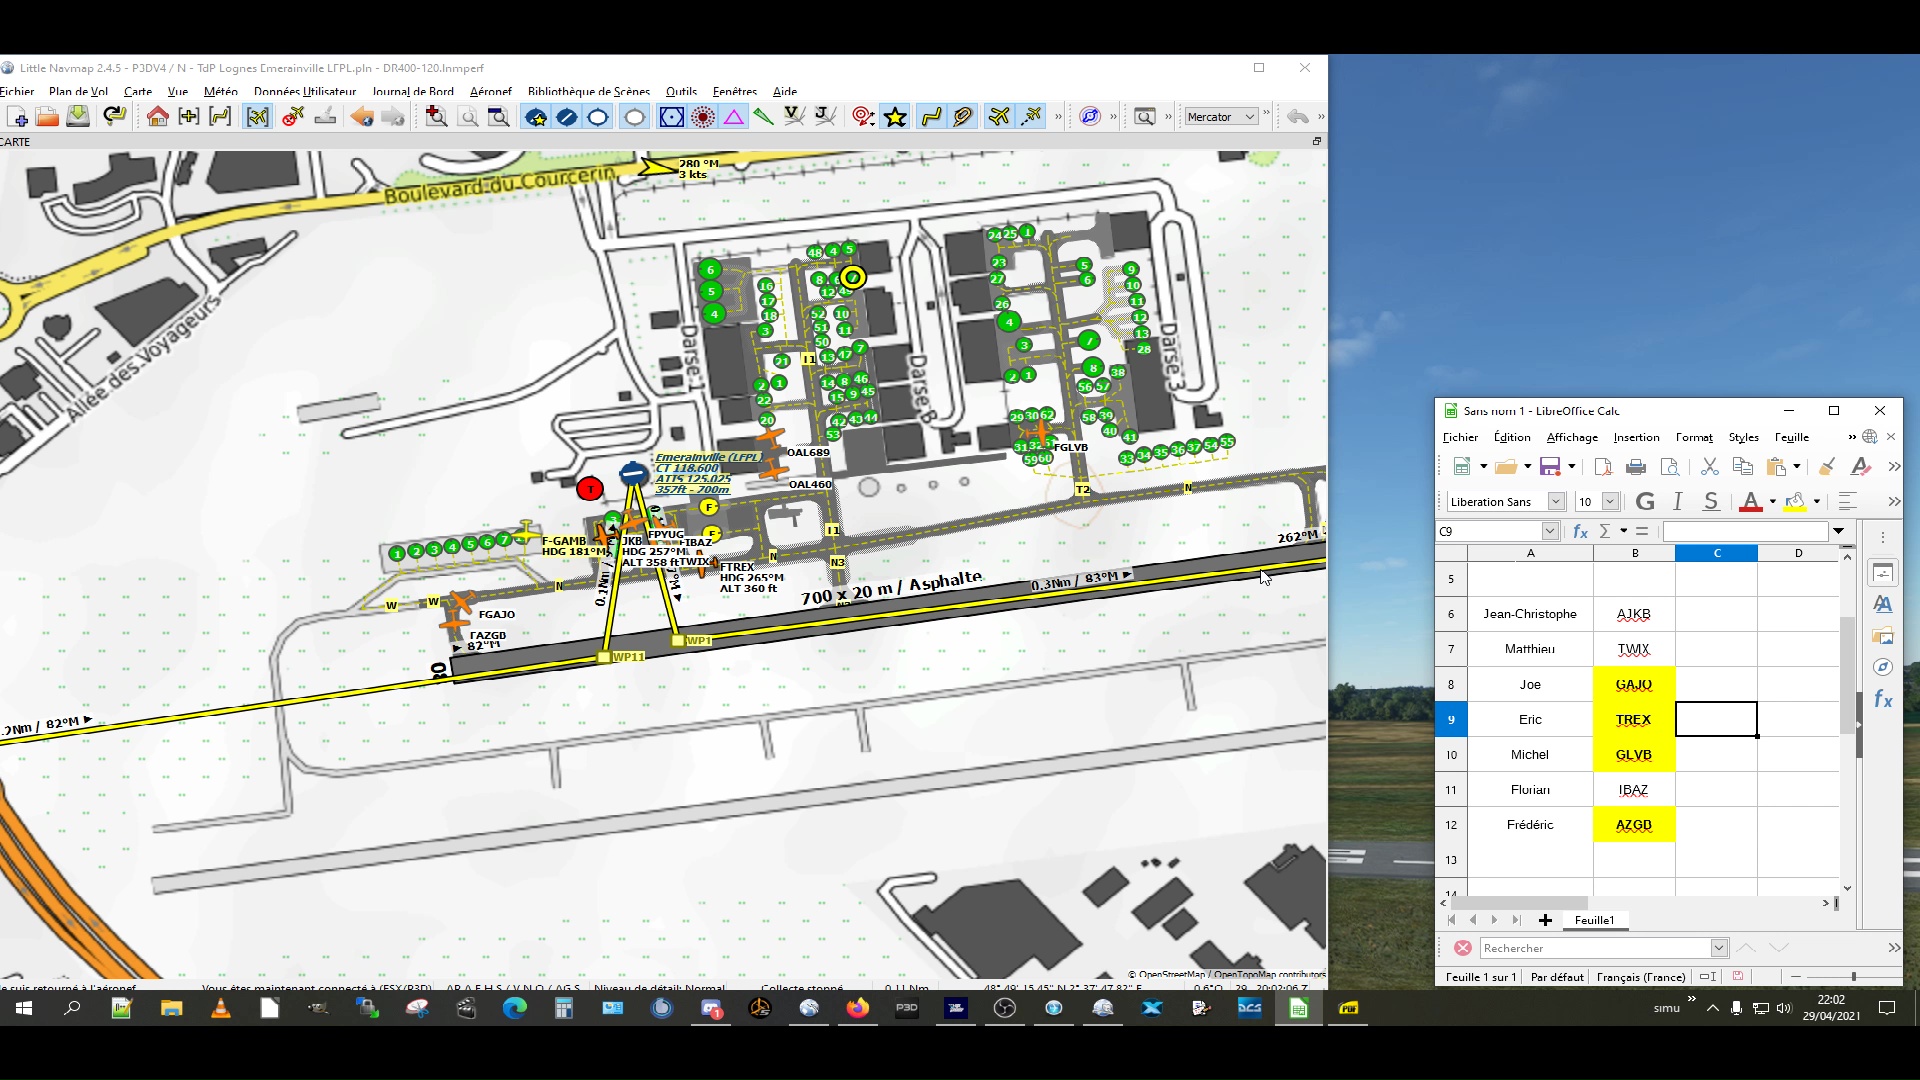Open the Météo menu in Little Navmap
Image resolution: width=1920 pixels, height=1080 pixels.
(x=220, y=91)
